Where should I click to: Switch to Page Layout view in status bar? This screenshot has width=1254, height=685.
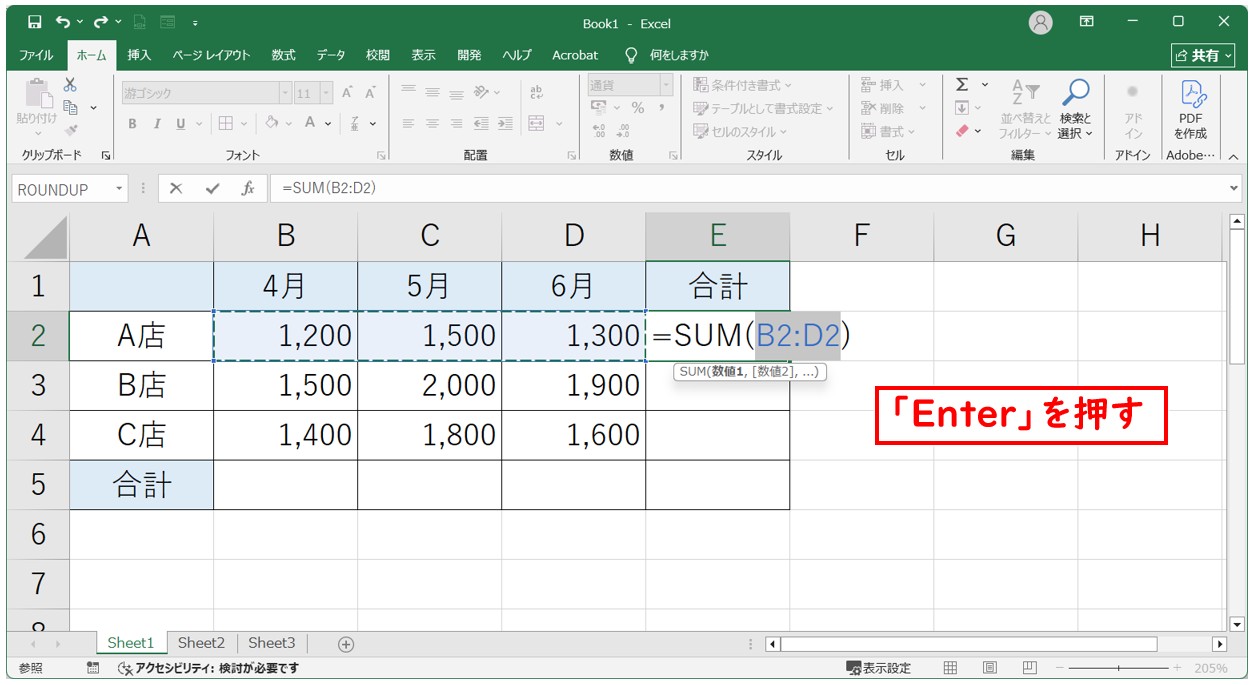(989, 668)
